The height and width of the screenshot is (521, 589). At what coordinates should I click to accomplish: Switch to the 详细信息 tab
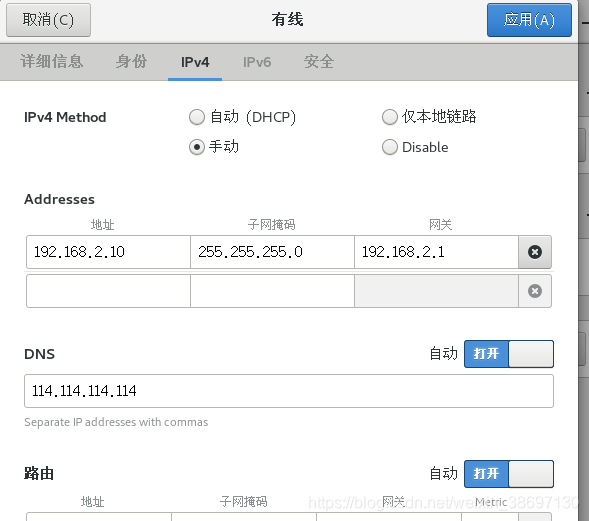[x=51, y=62]
